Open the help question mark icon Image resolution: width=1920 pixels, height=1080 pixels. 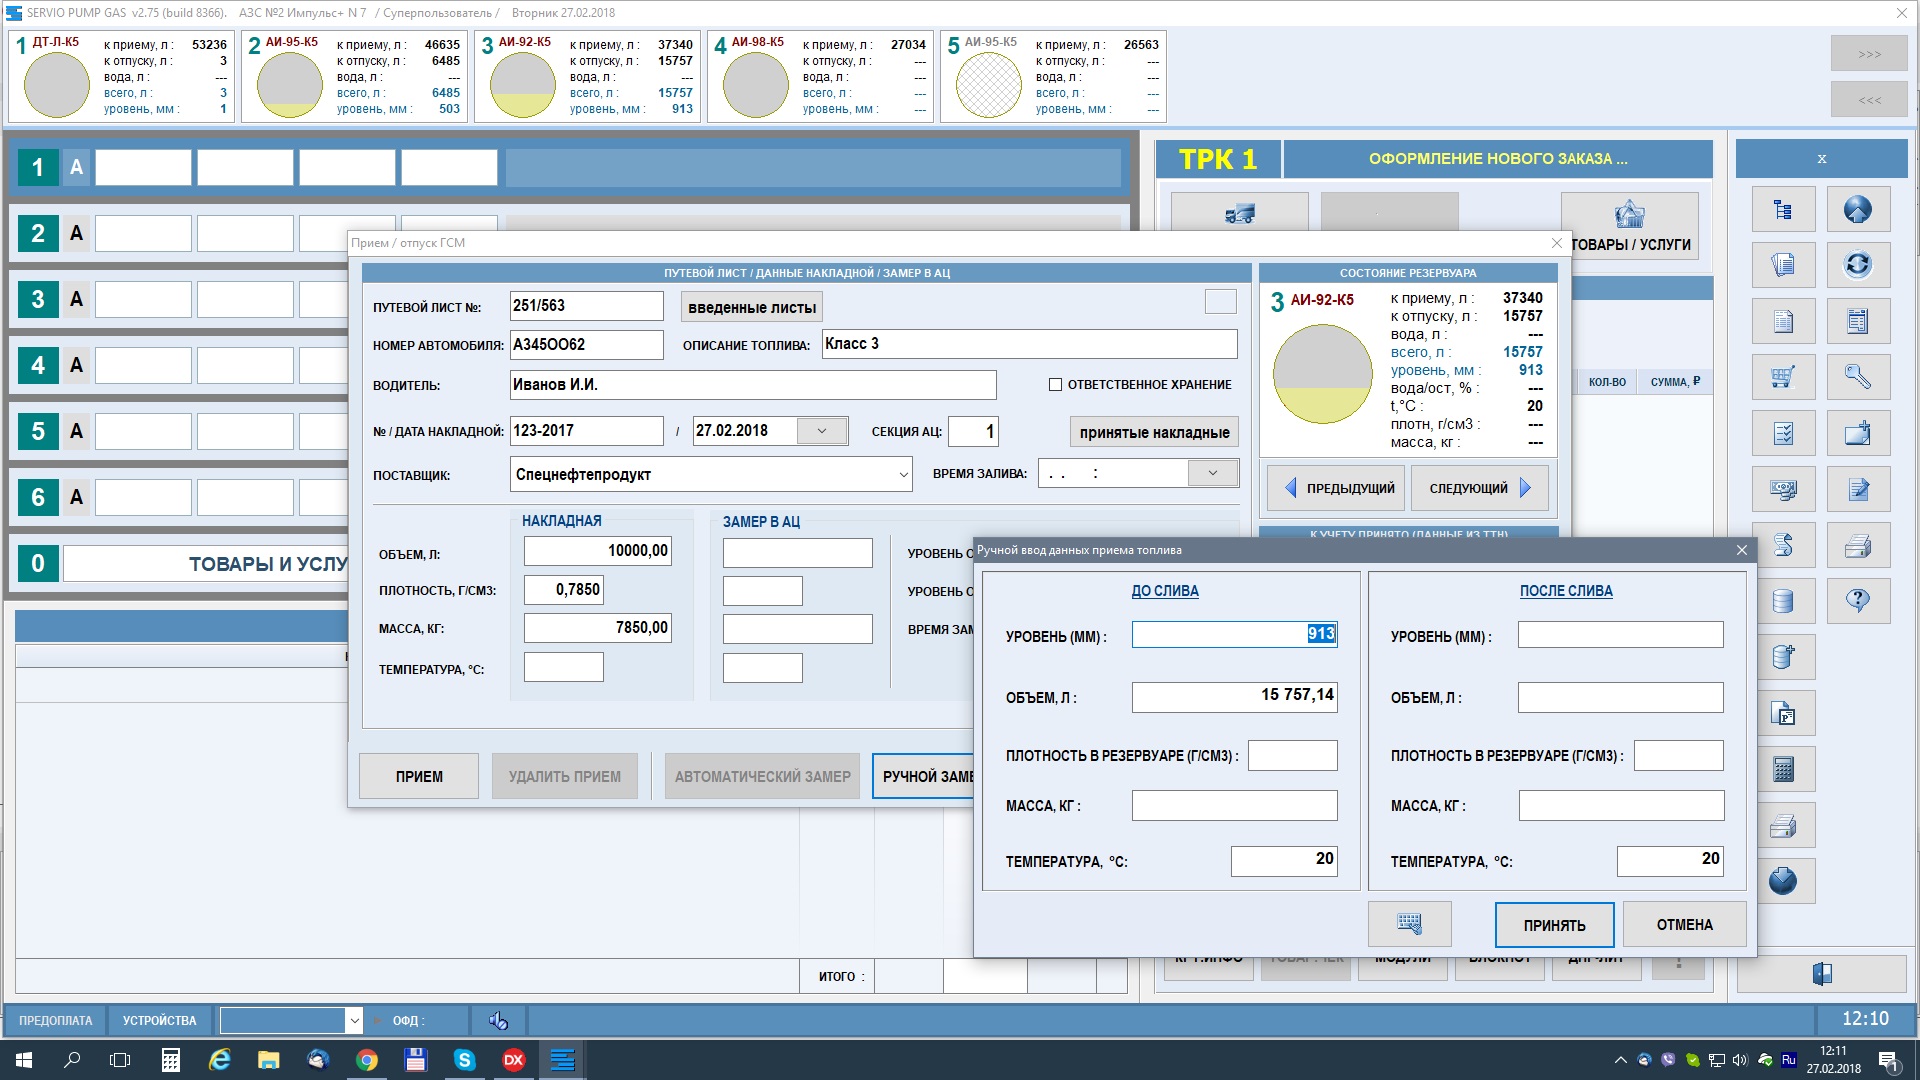(1858, 601)
